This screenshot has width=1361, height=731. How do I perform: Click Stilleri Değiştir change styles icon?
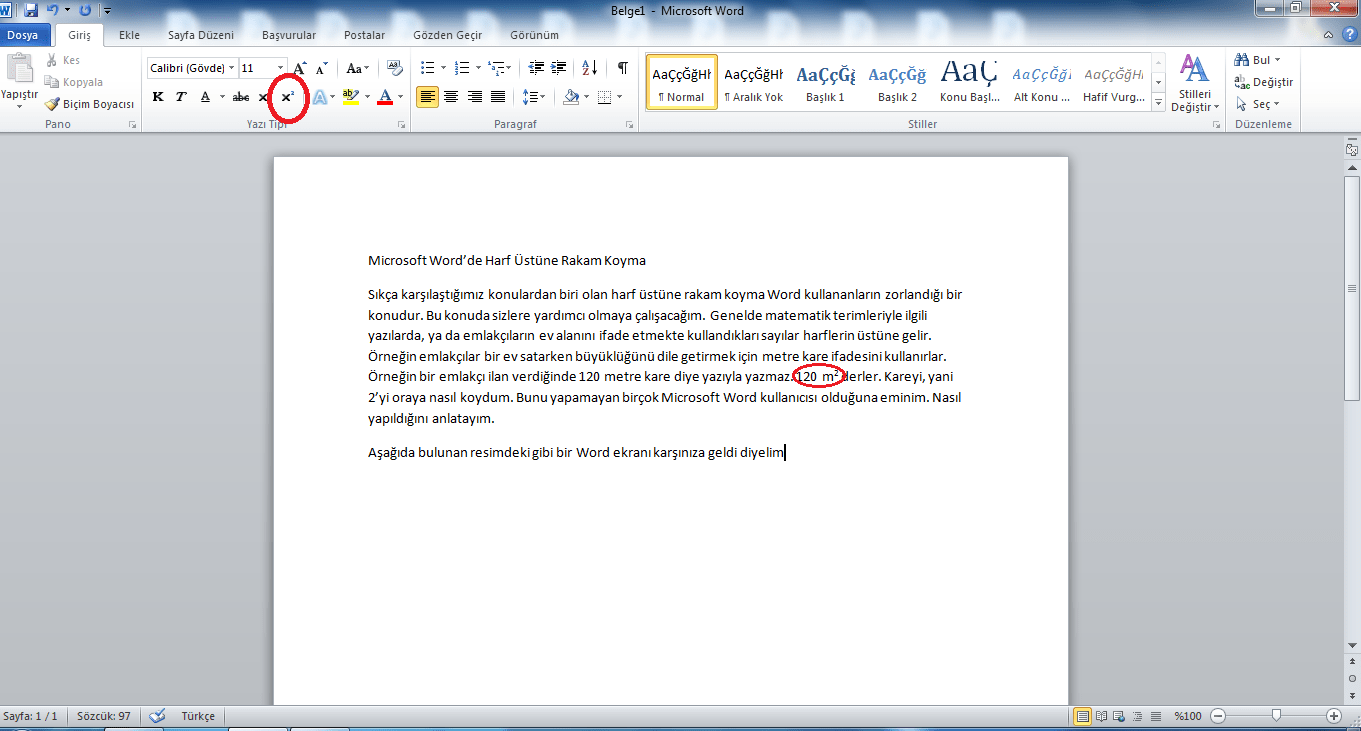pos(1194,82)
